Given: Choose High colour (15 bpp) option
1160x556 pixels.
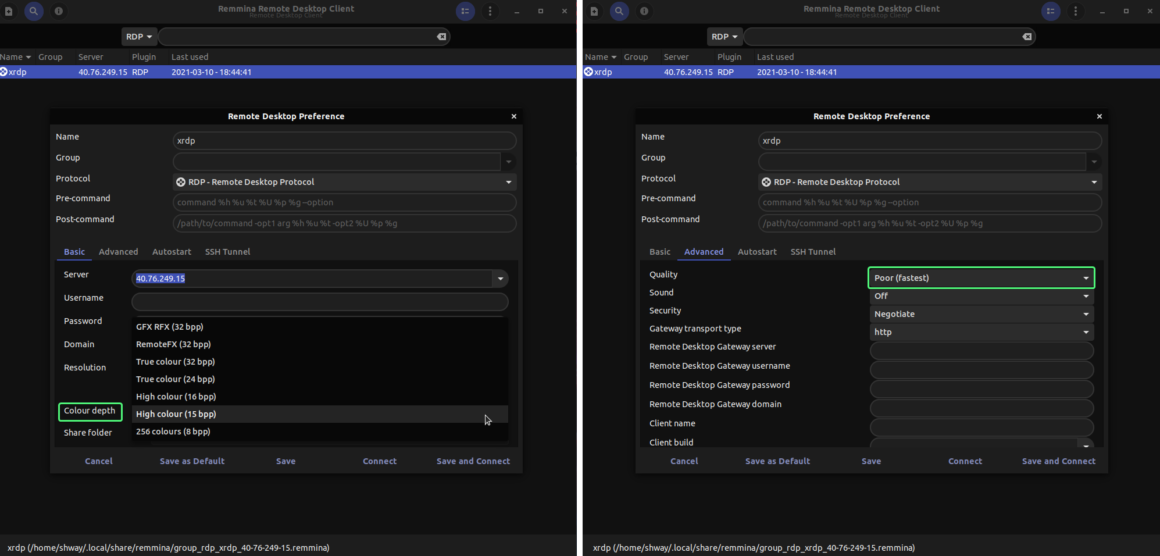Looking at the screenshot, I should click(176, 414).
